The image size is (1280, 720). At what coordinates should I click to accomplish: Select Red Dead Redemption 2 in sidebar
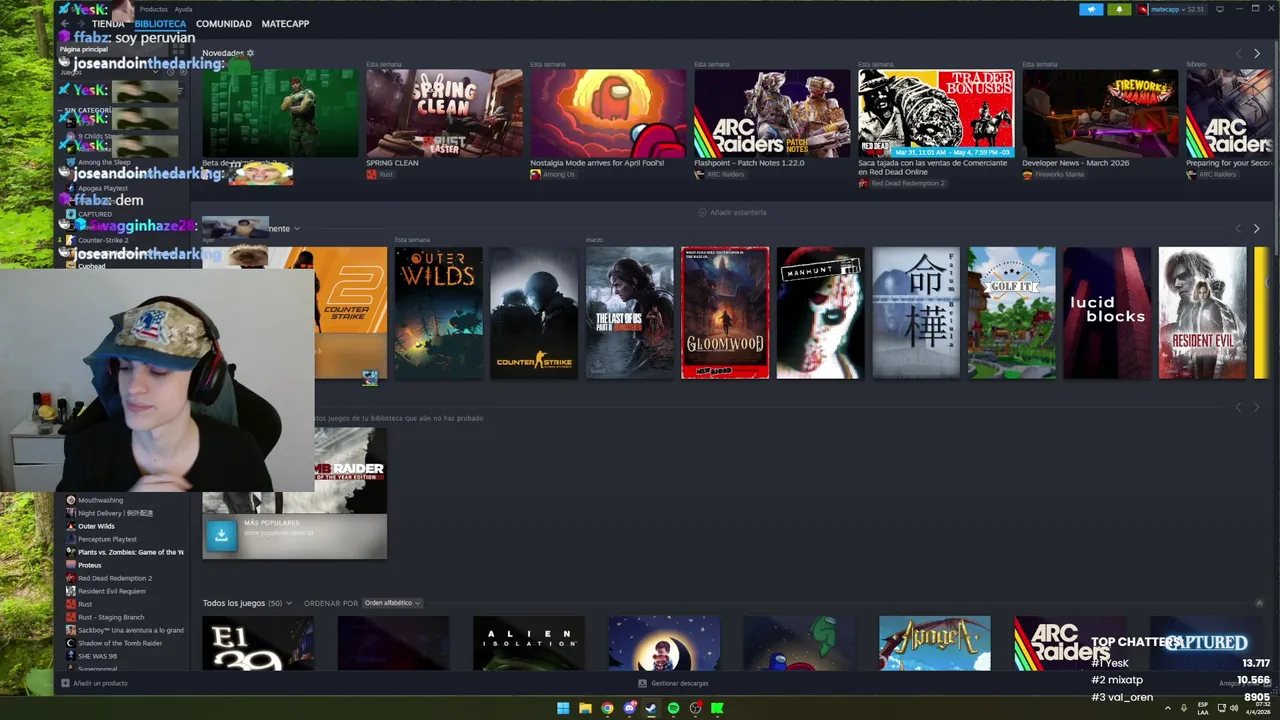(x=115, y=578)
